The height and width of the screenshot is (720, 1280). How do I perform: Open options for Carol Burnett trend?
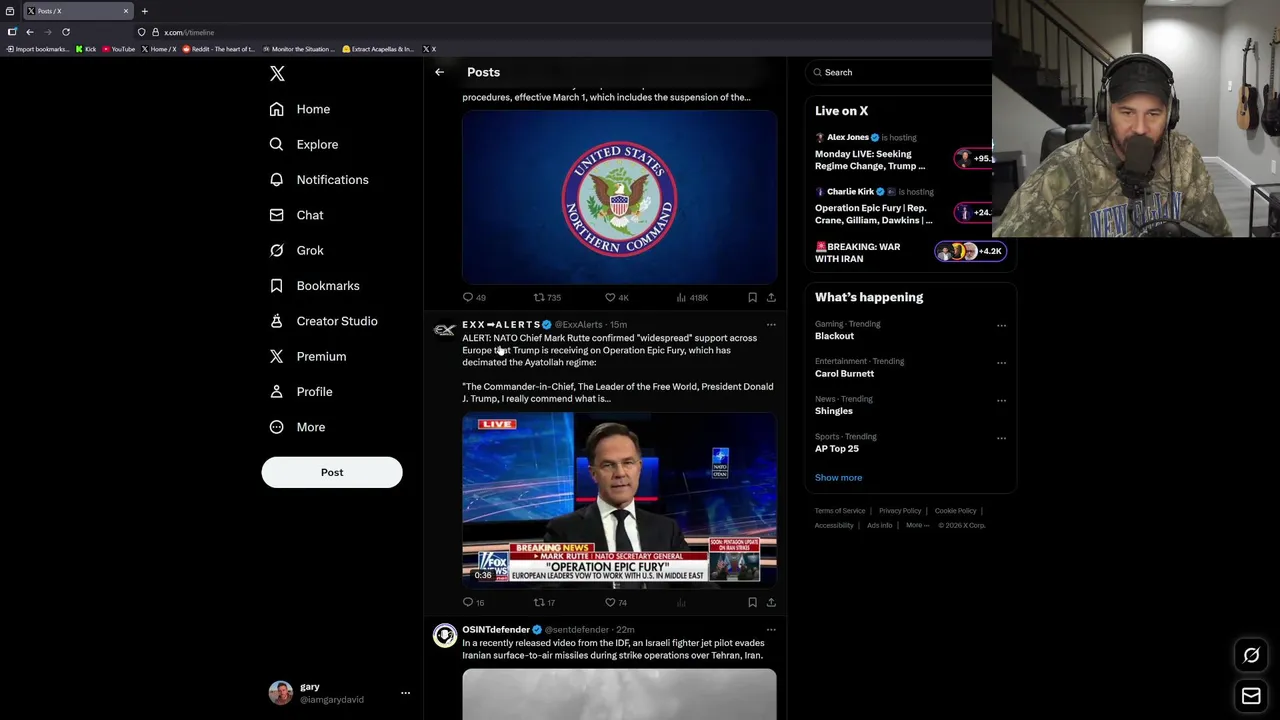click(1001, 363)
